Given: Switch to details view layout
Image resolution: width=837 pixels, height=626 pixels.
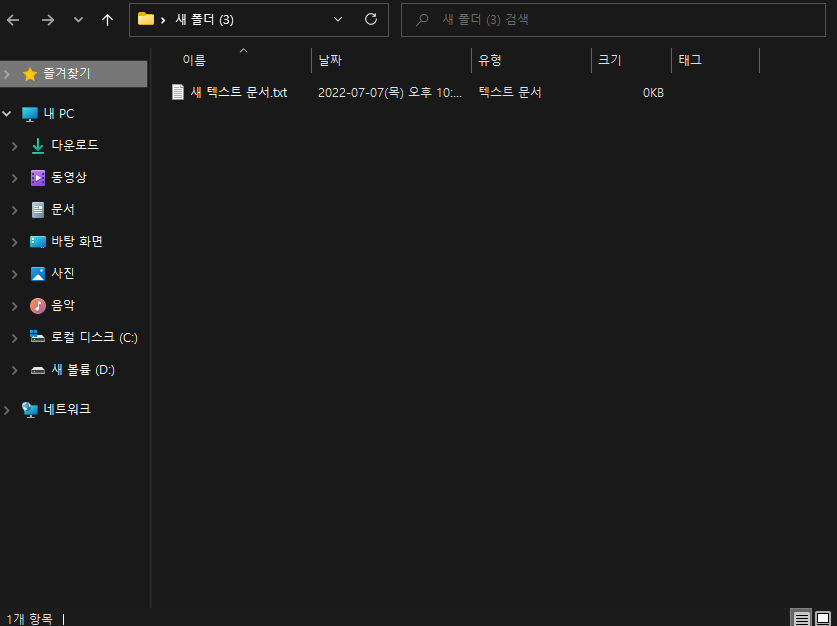Looking at the screenshot, I should (802, 618).
